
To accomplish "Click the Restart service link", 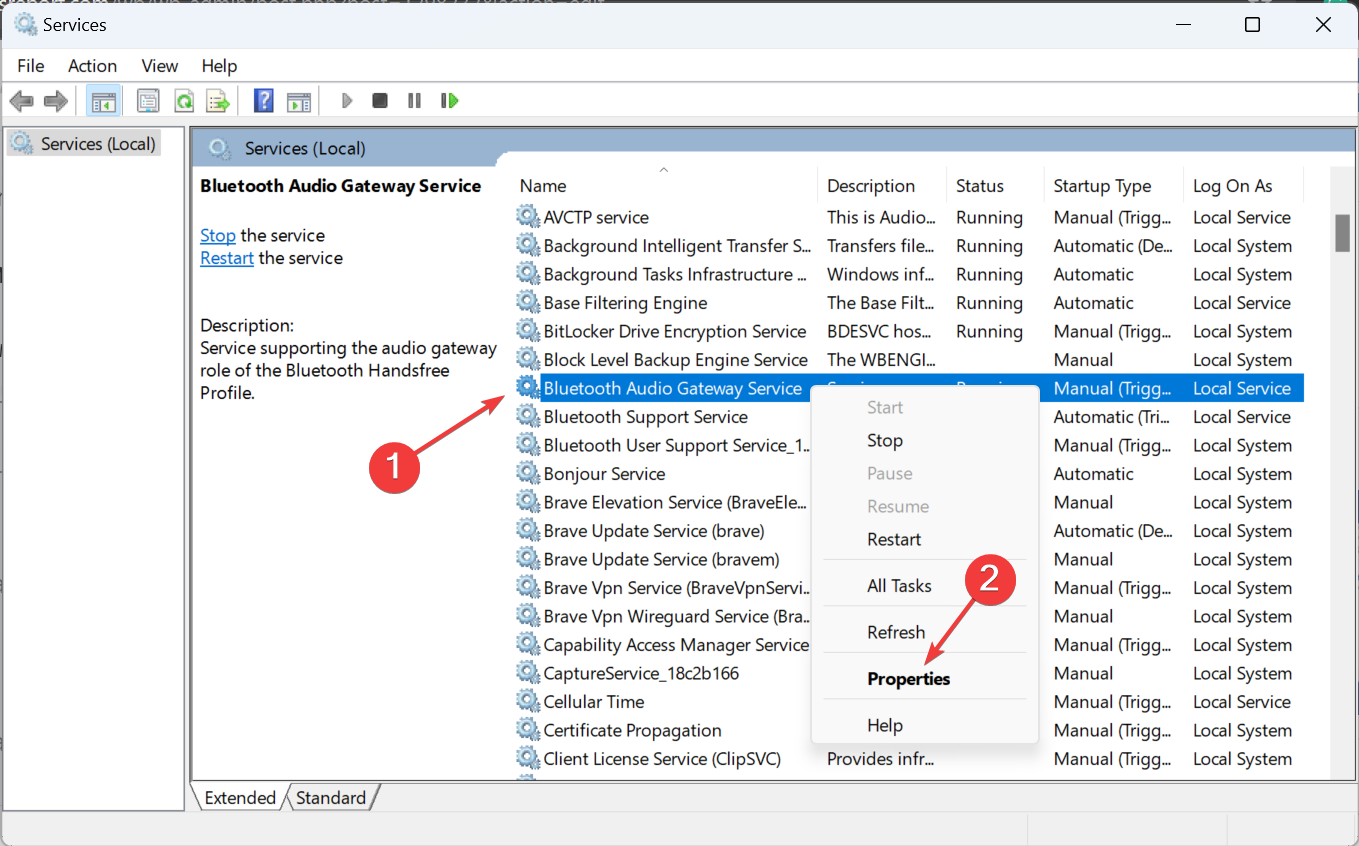I will tap(226, 257).
